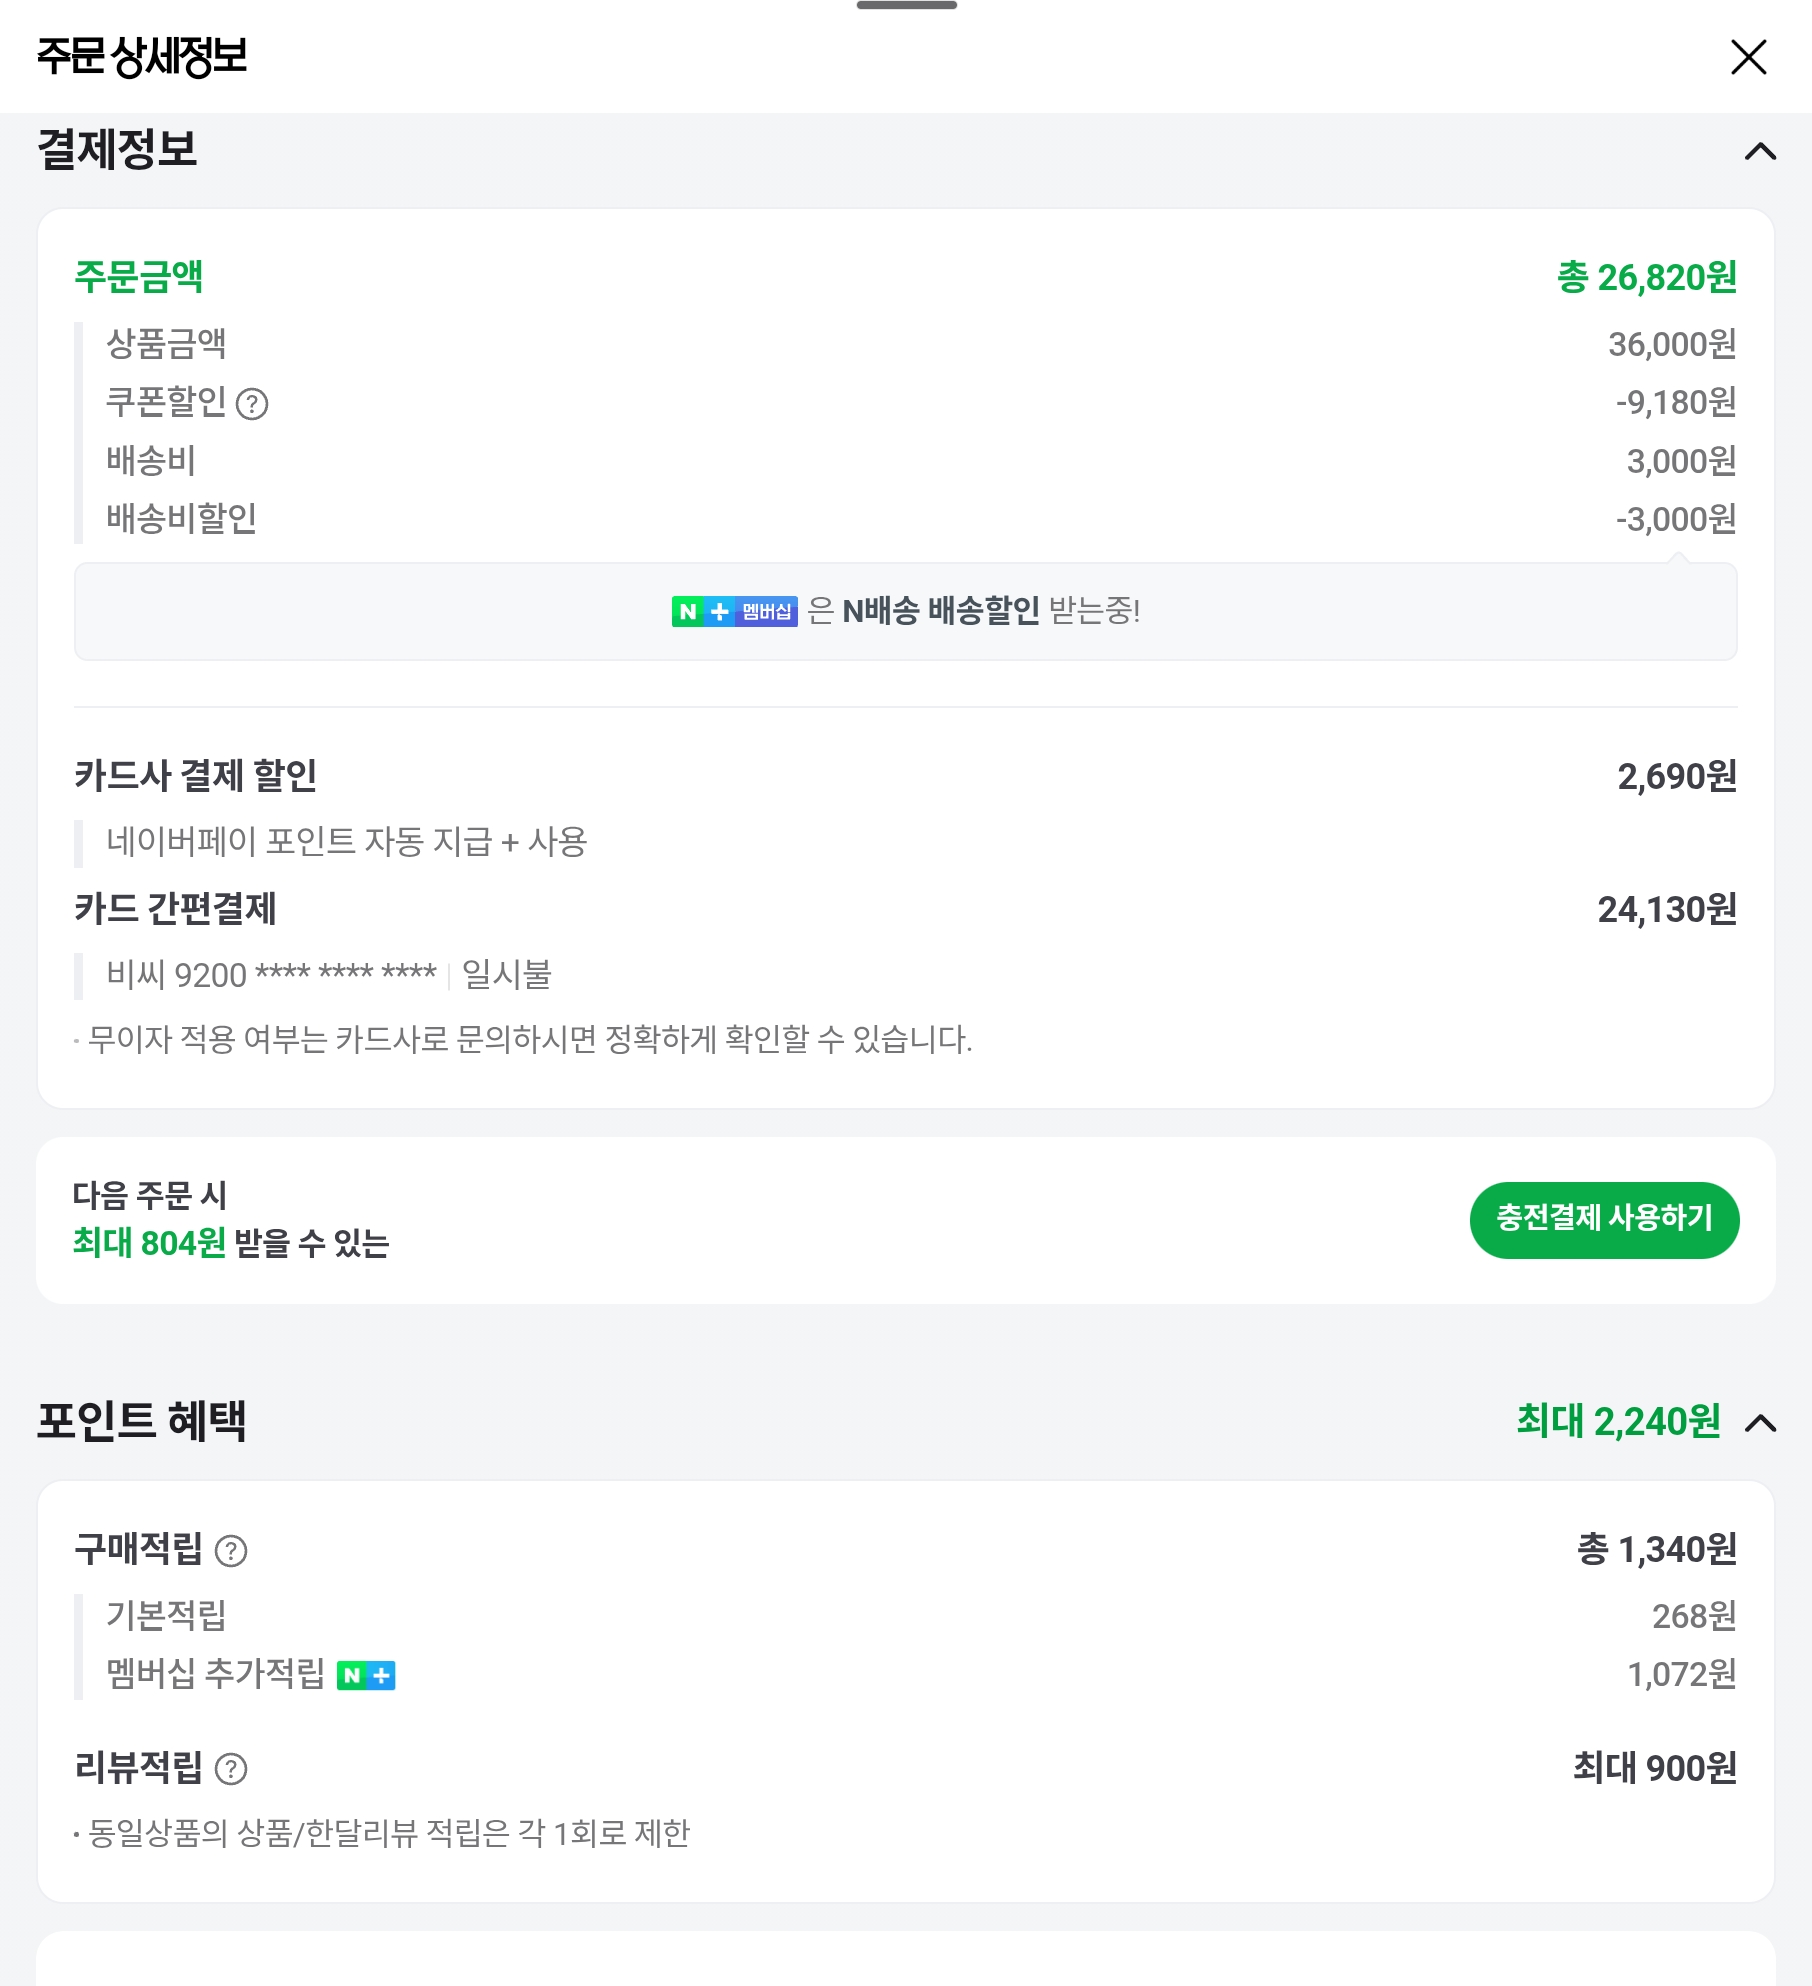Tap the 충전결제 사용하기 button
The width and height of the screenshot is (1812, 1986).
click(1603, 1219)
